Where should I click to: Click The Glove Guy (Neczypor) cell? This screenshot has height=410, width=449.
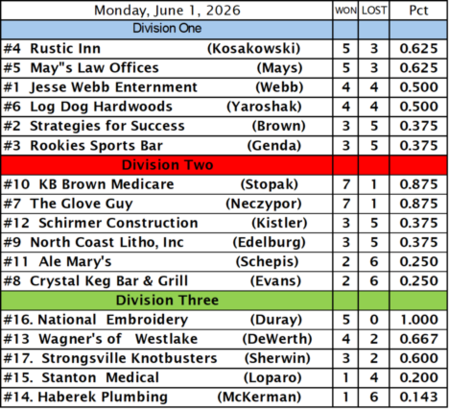[167, 204]
